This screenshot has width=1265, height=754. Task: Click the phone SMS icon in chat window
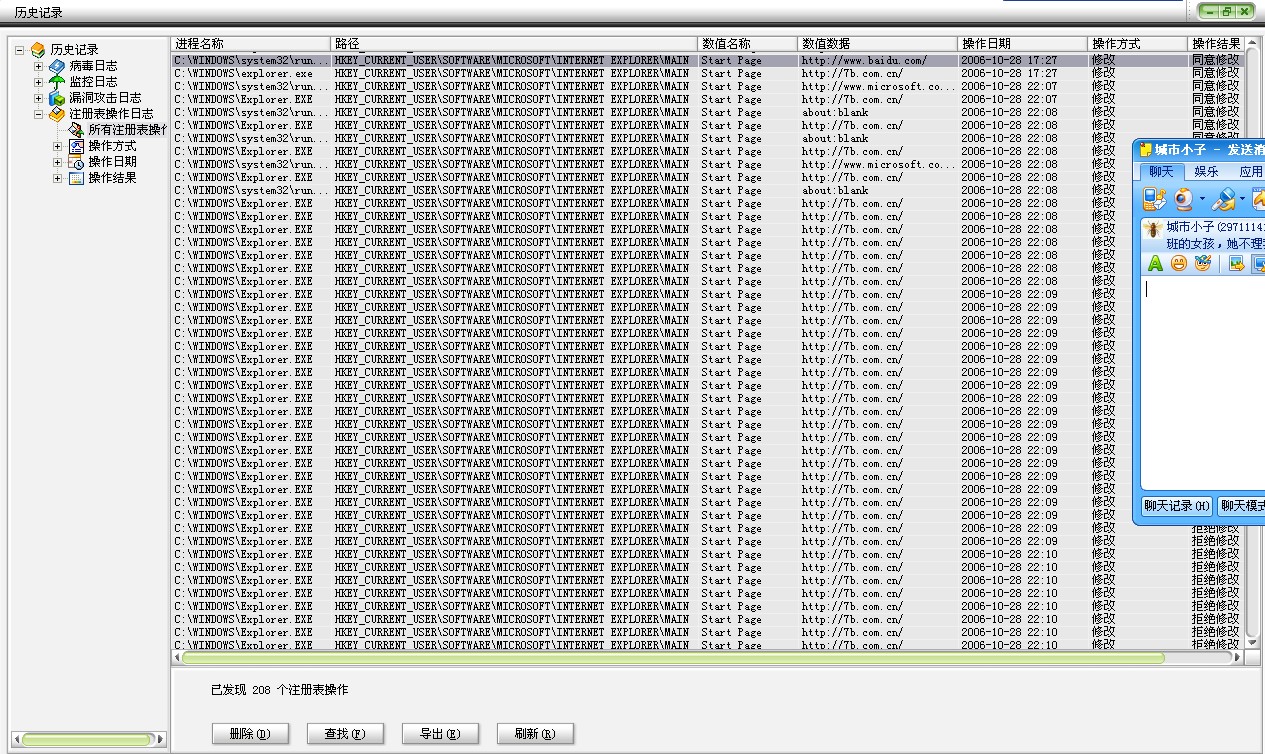(1154, 200)
